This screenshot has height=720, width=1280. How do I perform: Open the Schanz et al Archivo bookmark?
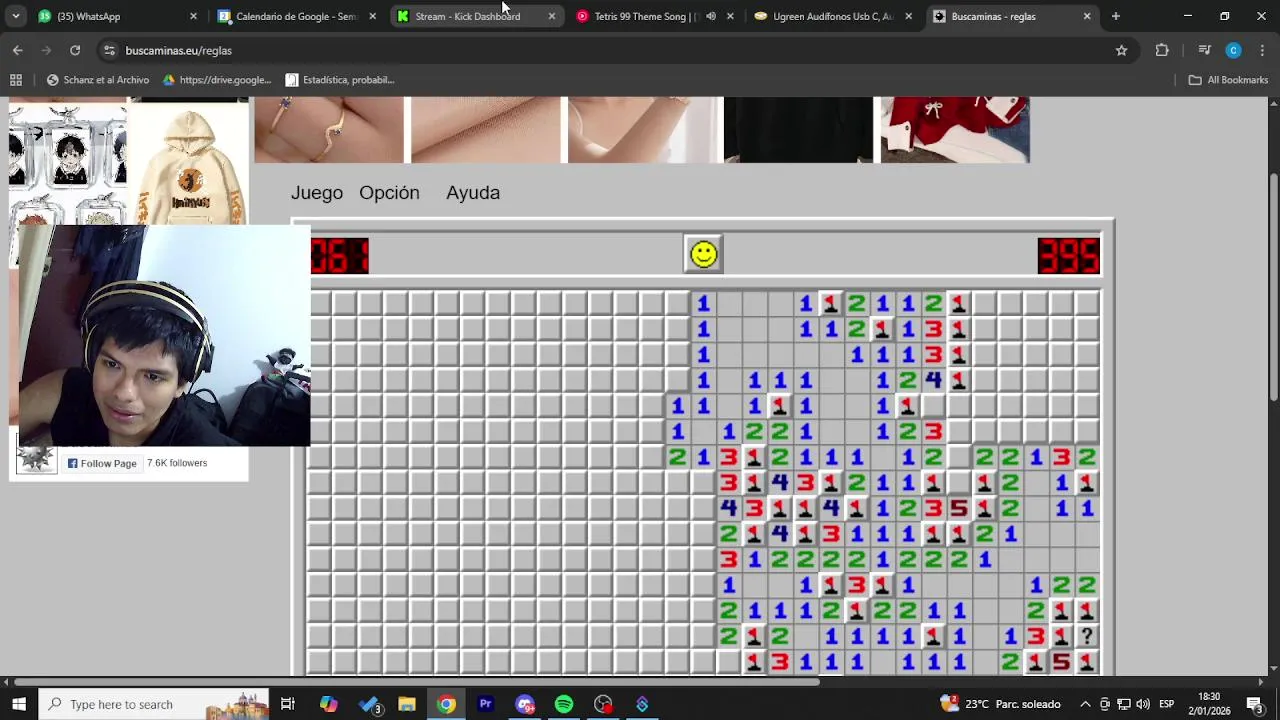pos(98,80)
